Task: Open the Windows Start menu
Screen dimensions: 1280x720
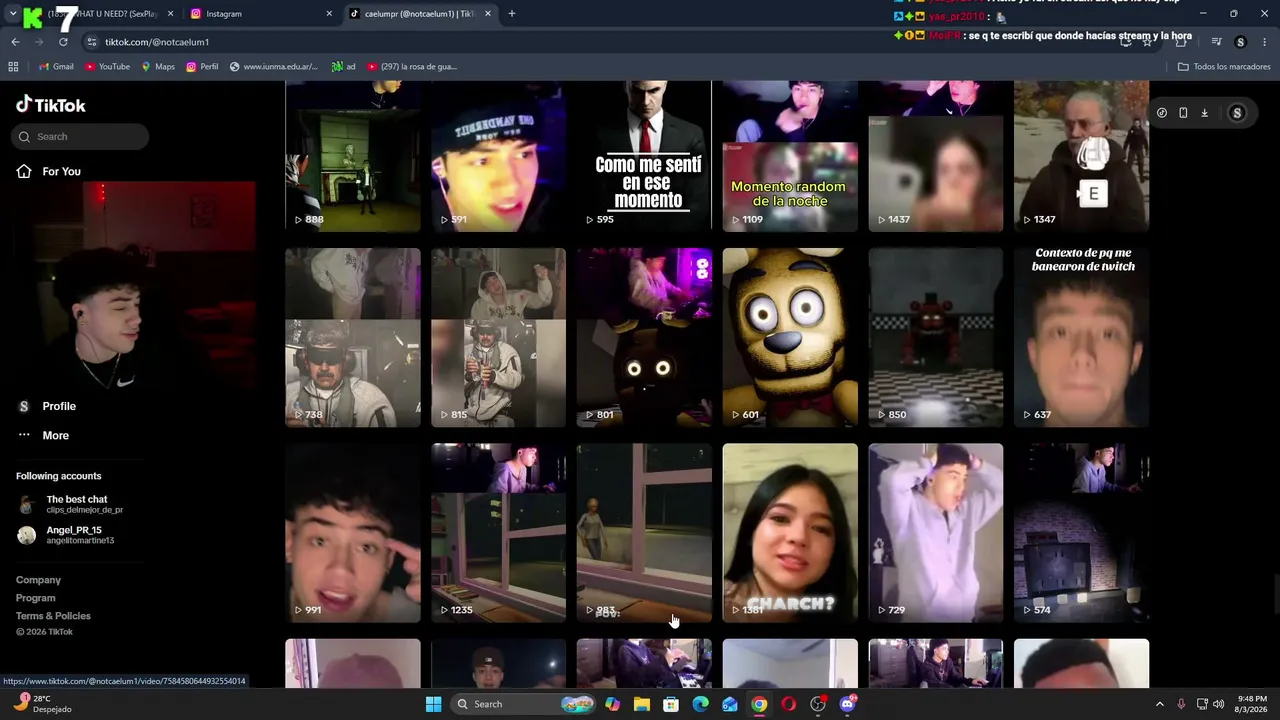Action: click(x=433, y=704)
